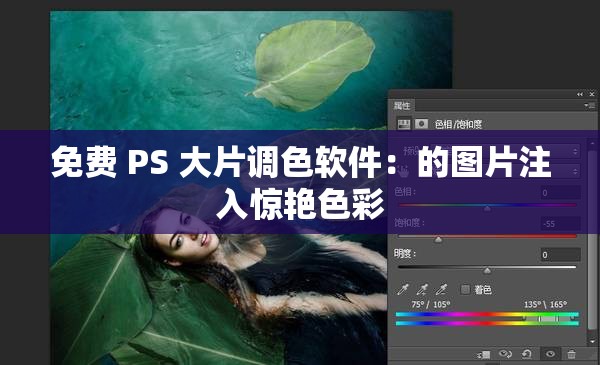
Task: Click the 饱和度 label
Action: click(409, 222)
